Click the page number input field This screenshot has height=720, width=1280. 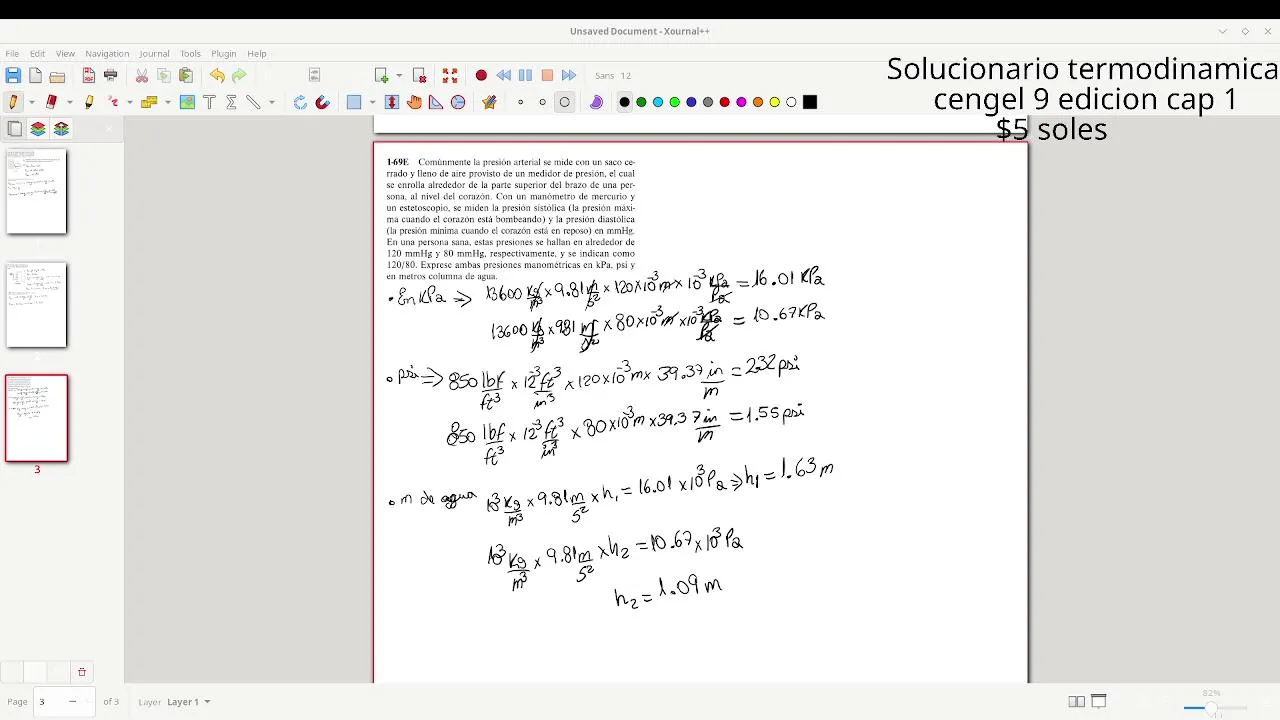[x=64, y=702]
